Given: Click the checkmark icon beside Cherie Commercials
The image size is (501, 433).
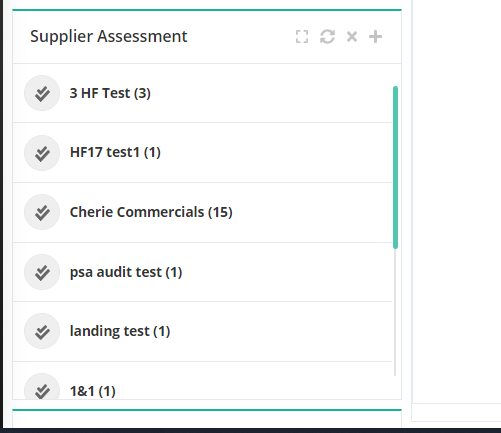Looking at the screenshot, I should coord(42,212).
